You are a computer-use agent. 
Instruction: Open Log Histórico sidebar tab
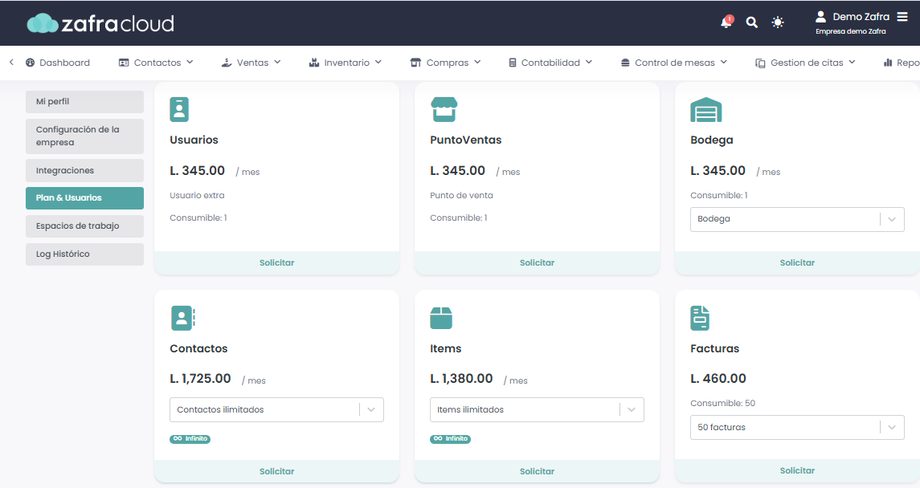[x=84, y=254]
